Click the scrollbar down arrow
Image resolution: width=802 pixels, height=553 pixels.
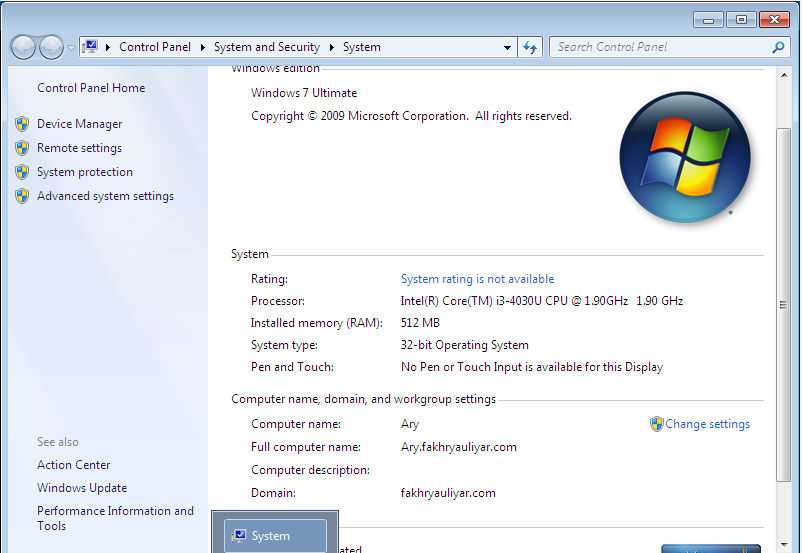(784, 545)
